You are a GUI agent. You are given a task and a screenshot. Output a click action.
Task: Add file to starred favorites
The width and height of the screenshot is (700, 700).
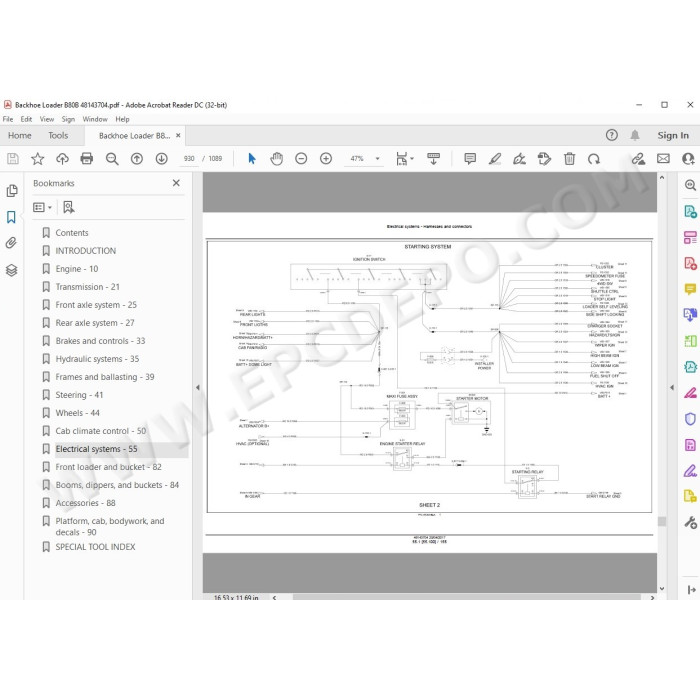[x=38, y=158]
